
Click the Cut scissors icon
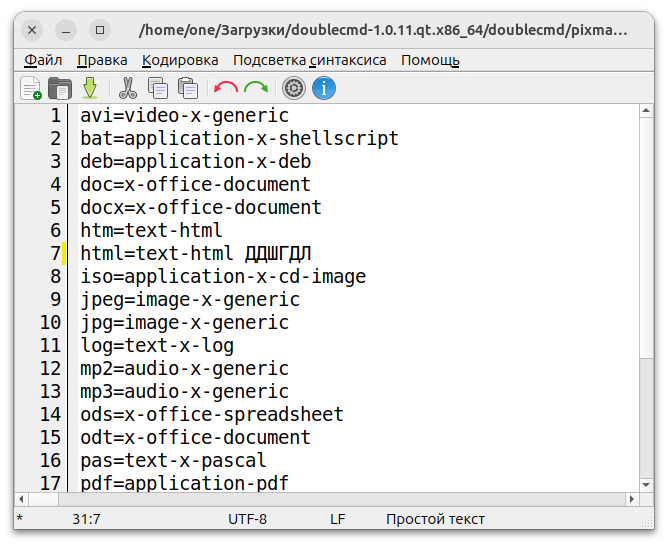[x=128, y=88]
